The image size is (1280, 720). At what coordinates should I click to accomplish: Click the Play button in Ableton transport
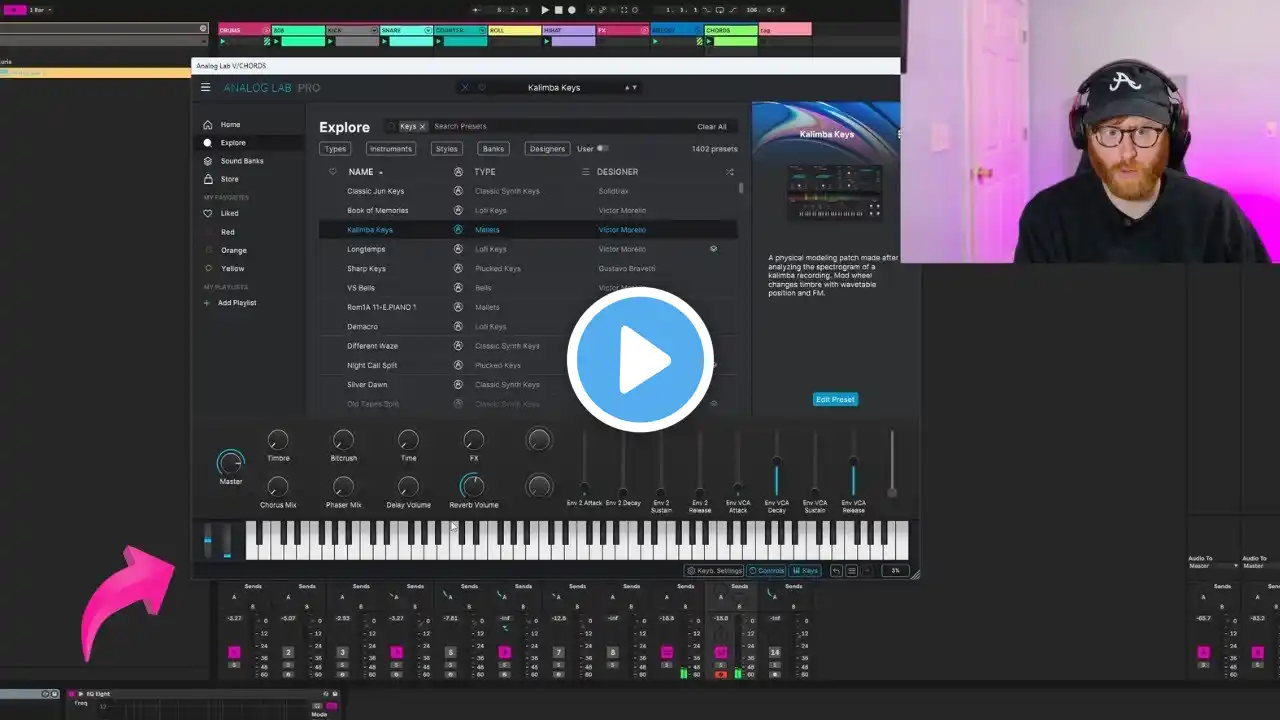pos(545,10)
